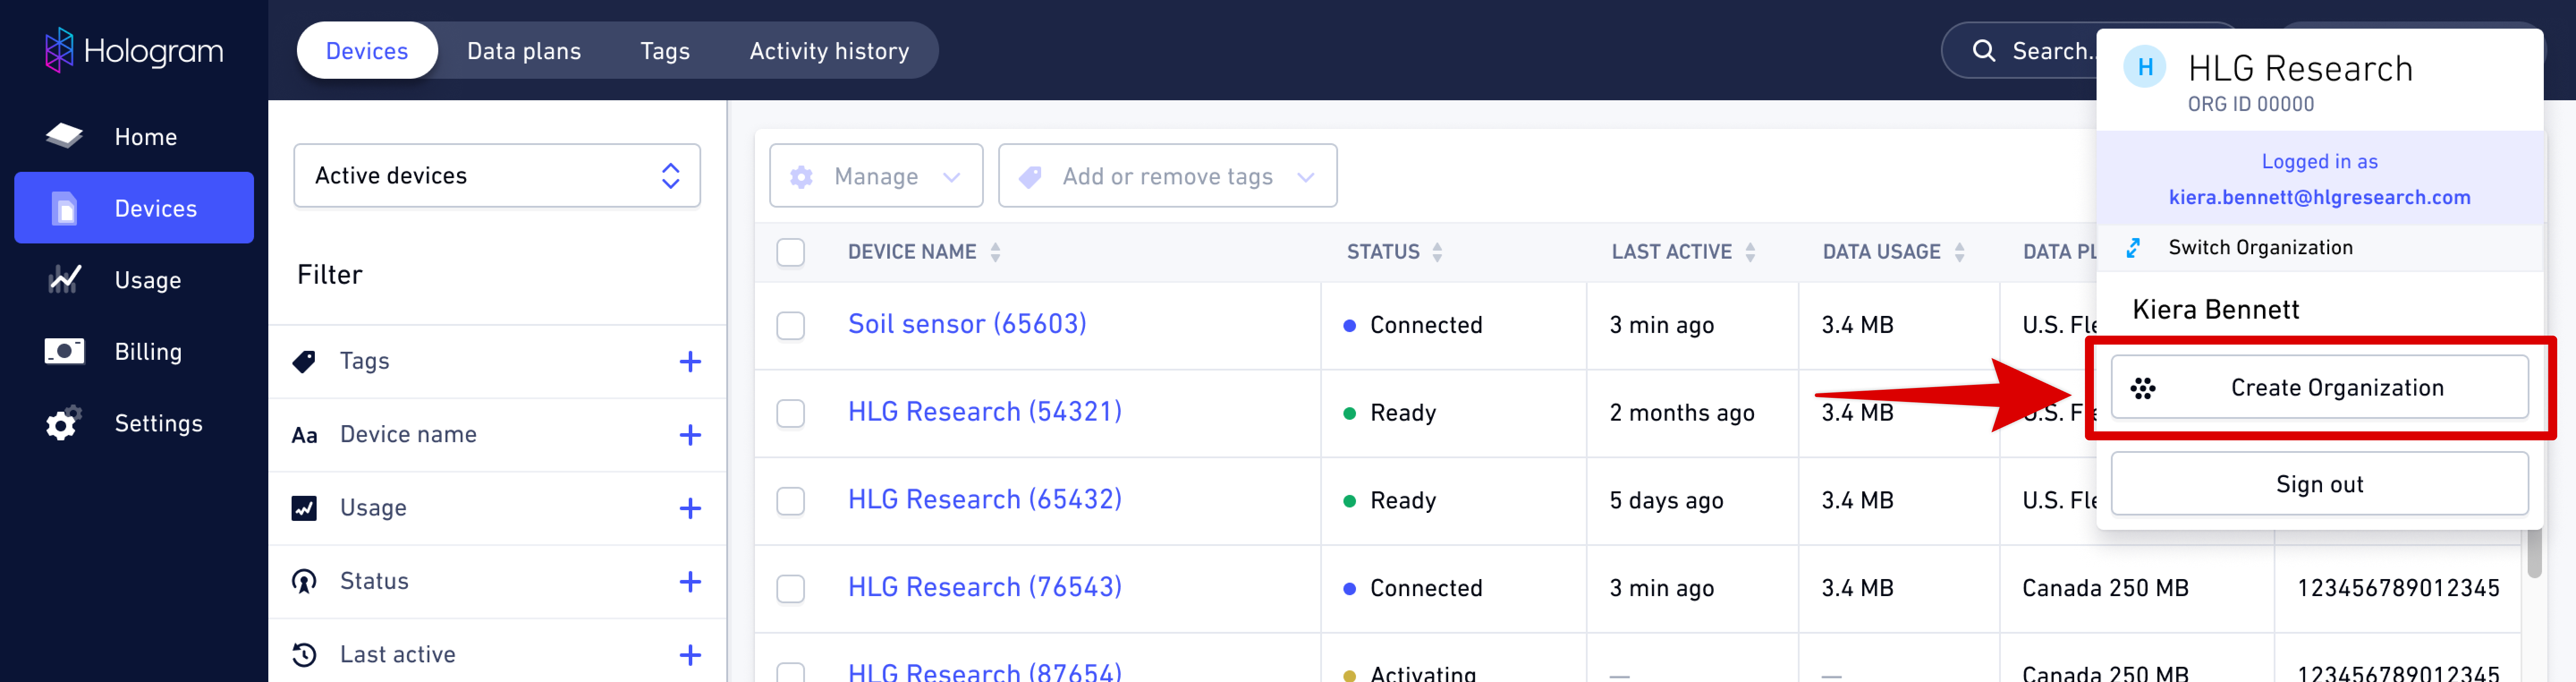Click the search magnifier icon
This screenshot has width=2576, height=682.
pos(1984,51)
